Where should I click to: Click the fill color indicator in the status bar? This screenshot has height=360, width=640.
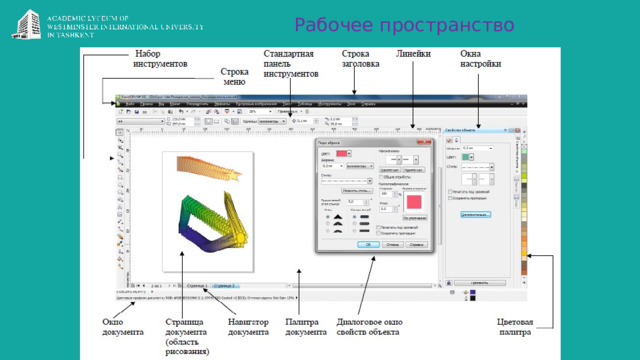(473, 292)
